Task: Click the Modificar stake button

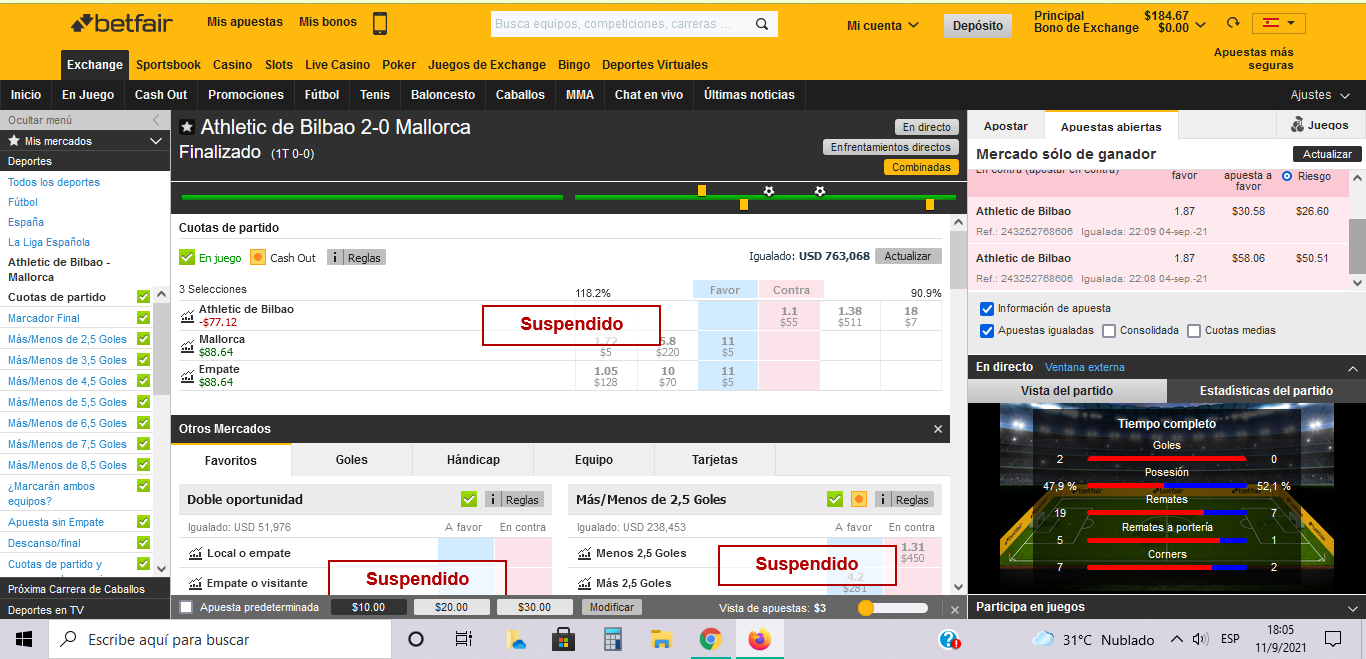Action: [x=612, y=607]
